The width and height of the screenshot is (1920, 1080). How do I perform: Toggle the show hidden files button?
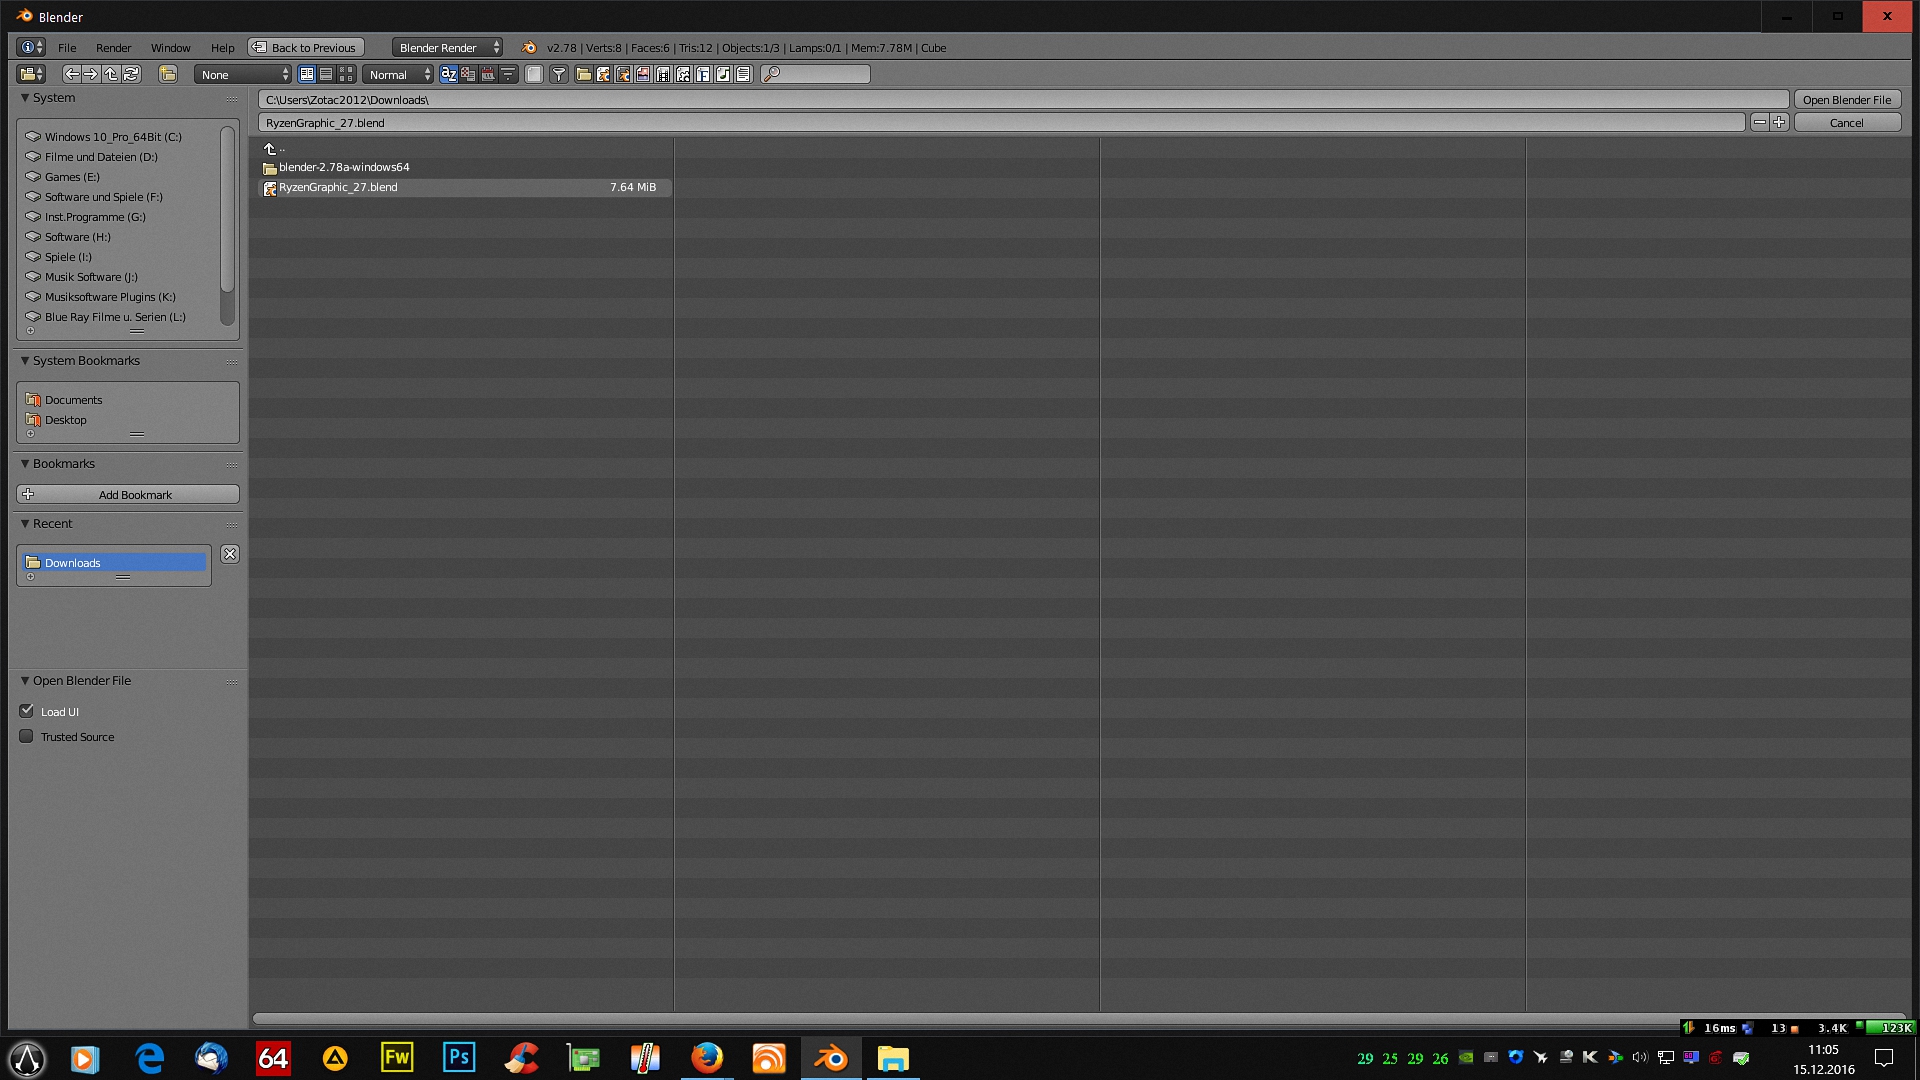coord(534,74)
